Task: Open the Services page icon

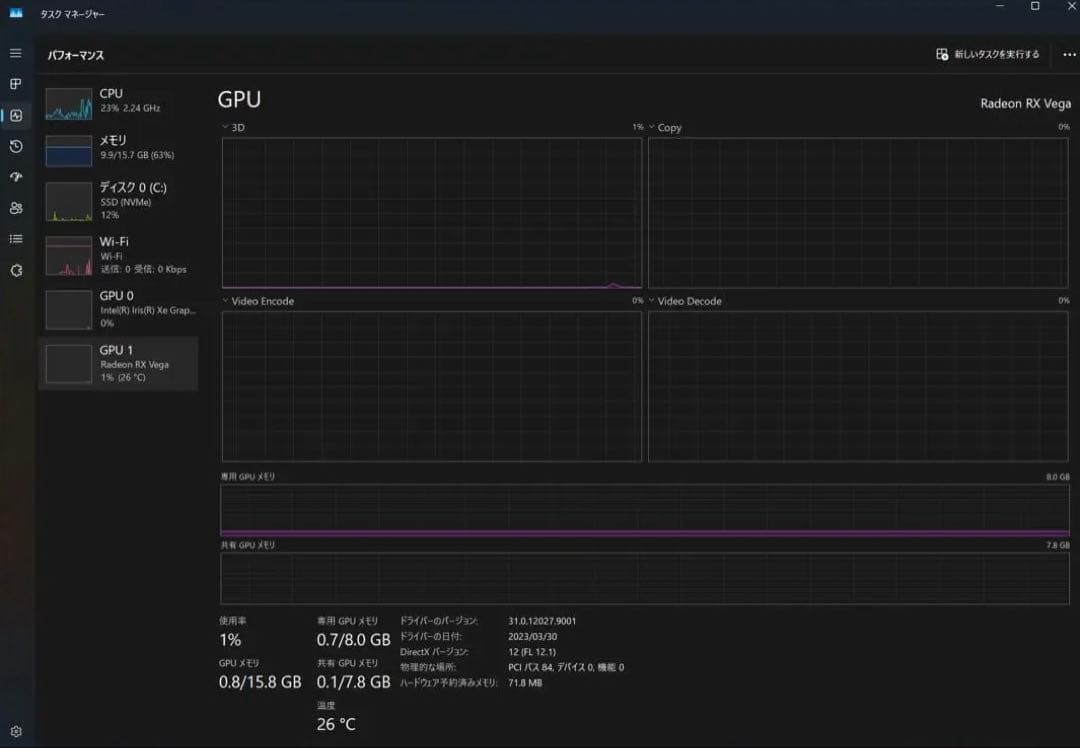Action: point(14,270)
